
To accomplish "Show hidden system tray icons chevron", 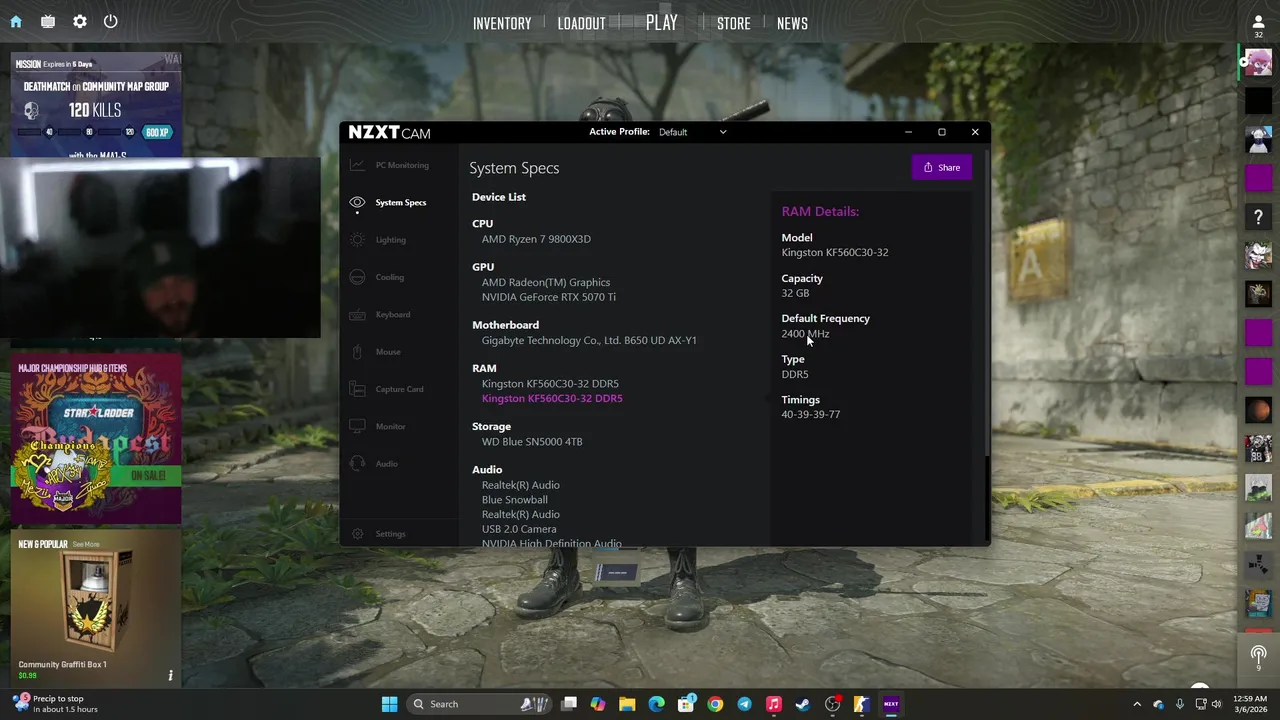I will pos(1137,704).
